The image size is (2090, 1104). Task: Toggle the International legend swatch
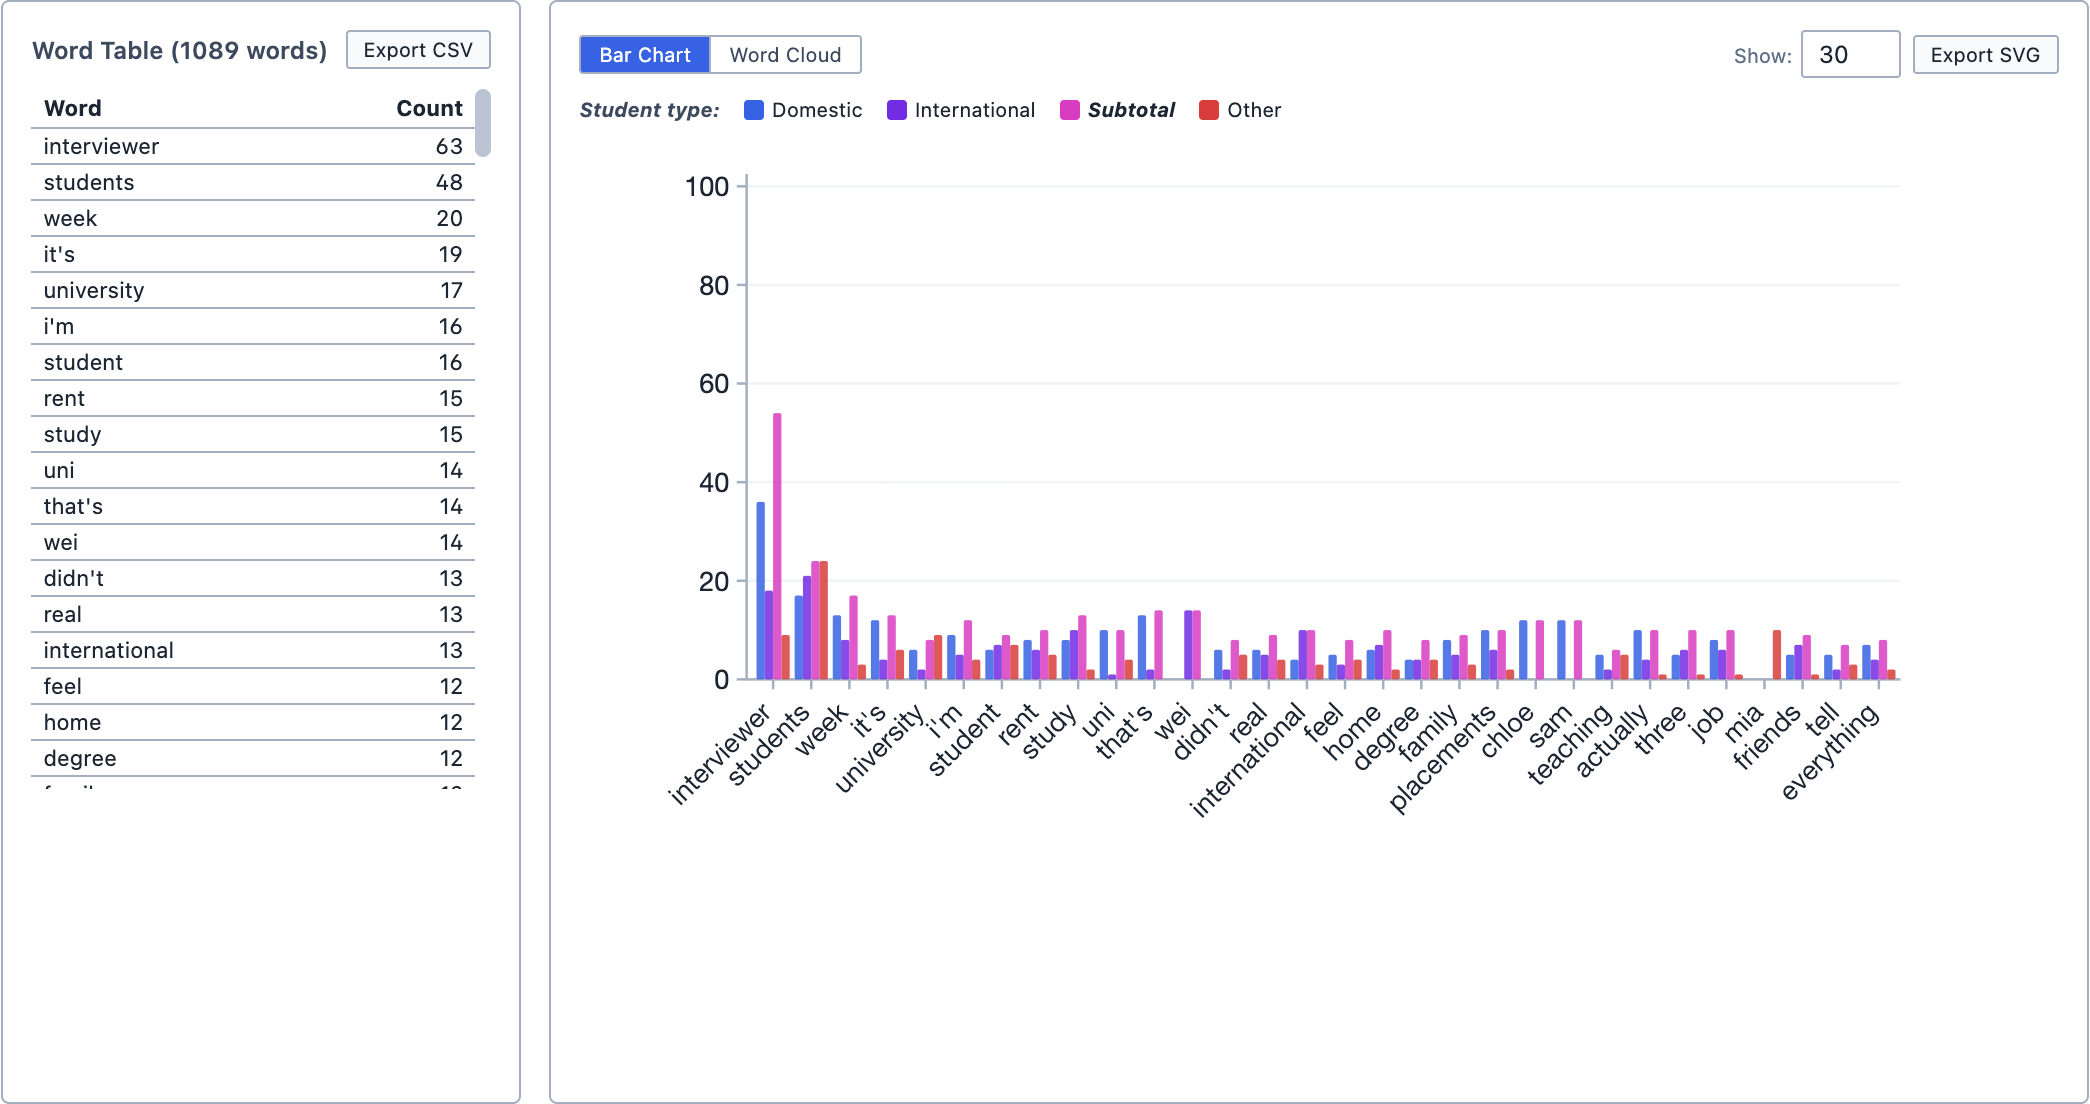pos(897,110)
